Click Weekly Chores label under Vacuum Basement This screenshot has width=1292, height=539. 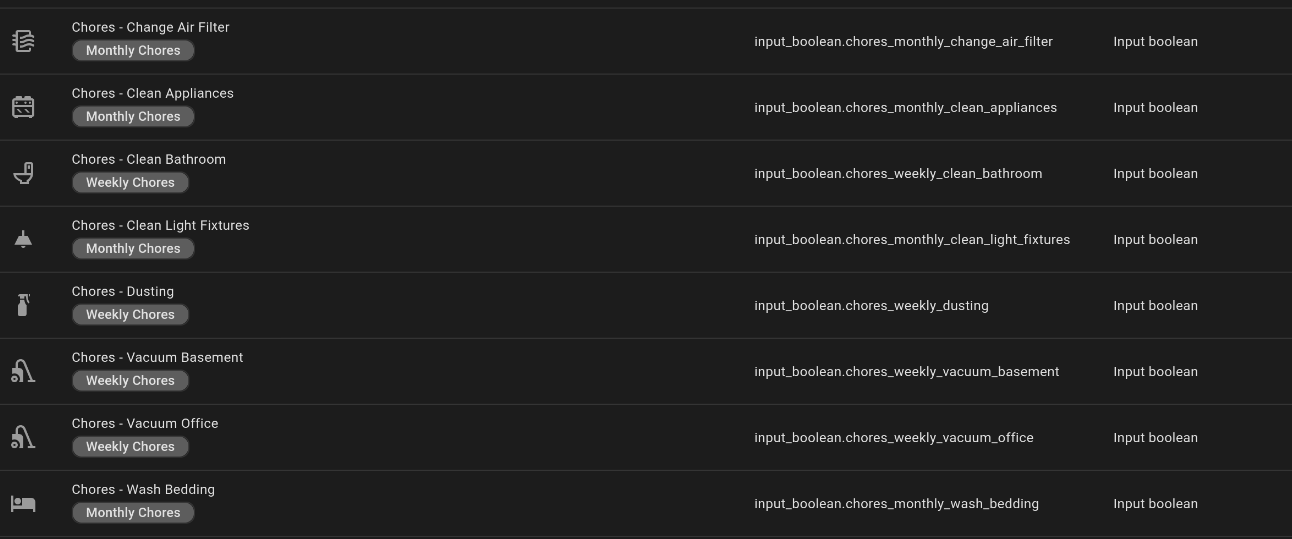point(130,381)
